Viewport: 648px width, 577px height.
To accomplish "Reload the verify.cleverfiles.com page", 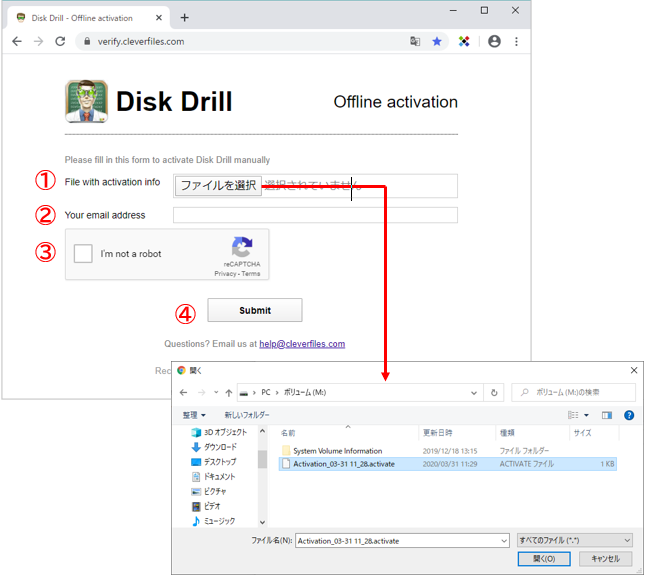I will coord(60,41).
